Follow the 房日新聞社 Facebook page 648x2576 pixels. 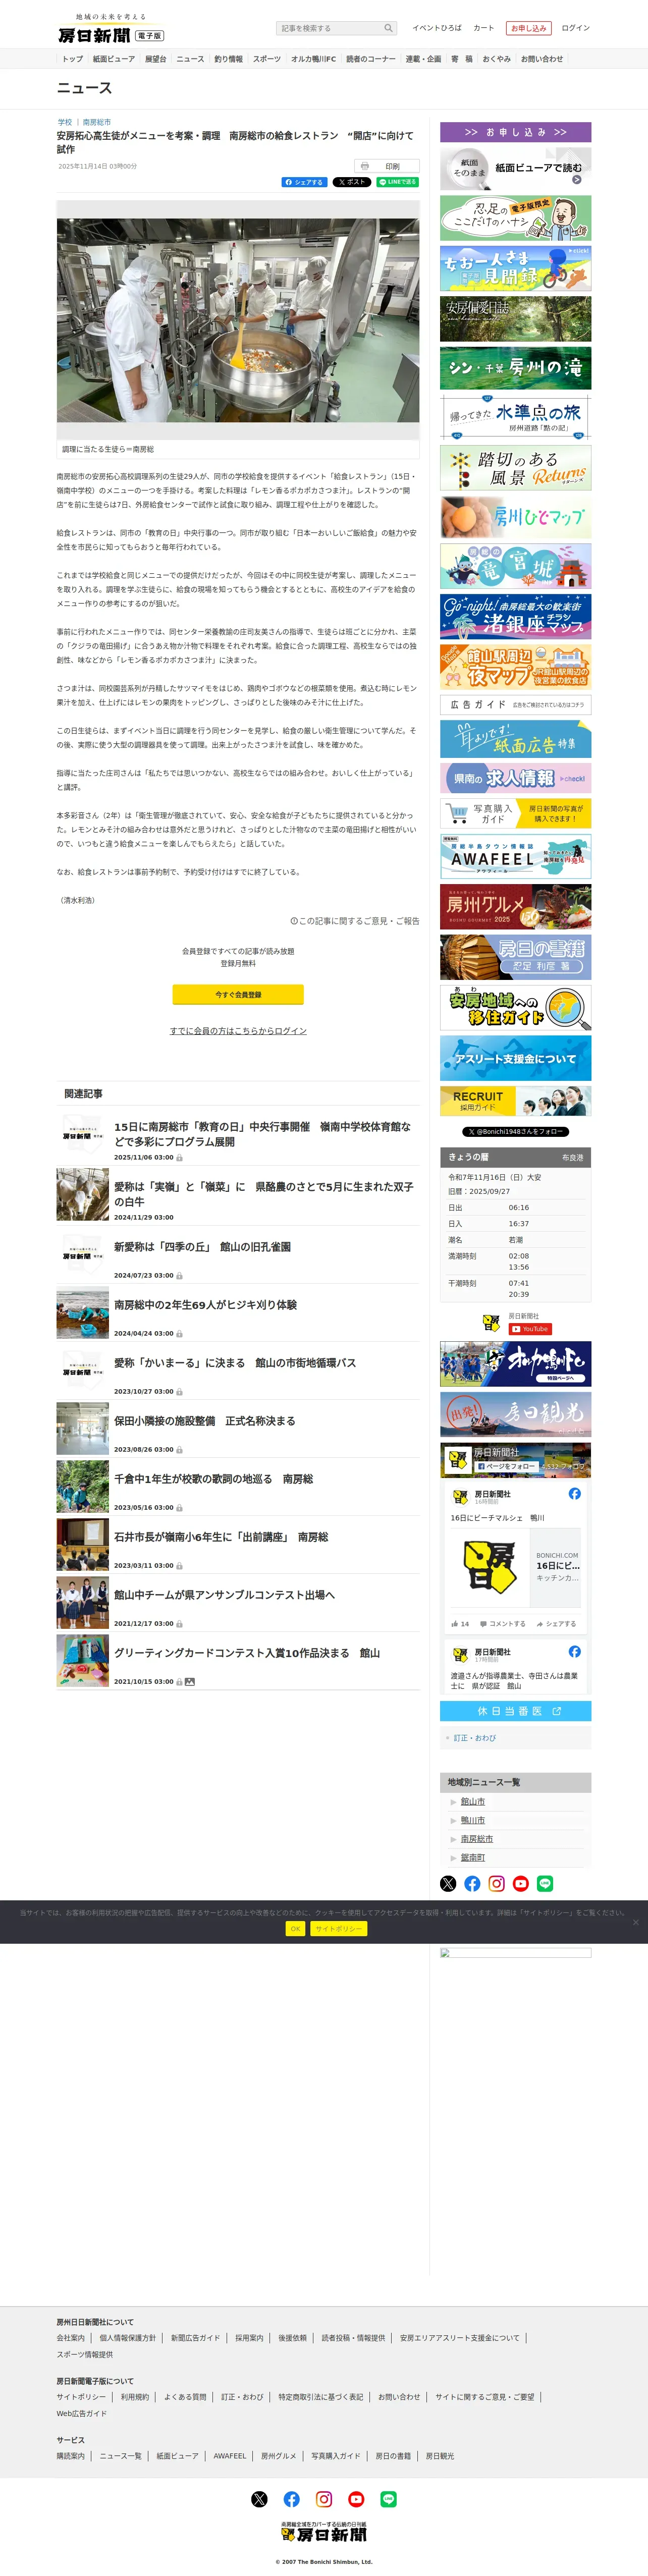point(506,1466)
